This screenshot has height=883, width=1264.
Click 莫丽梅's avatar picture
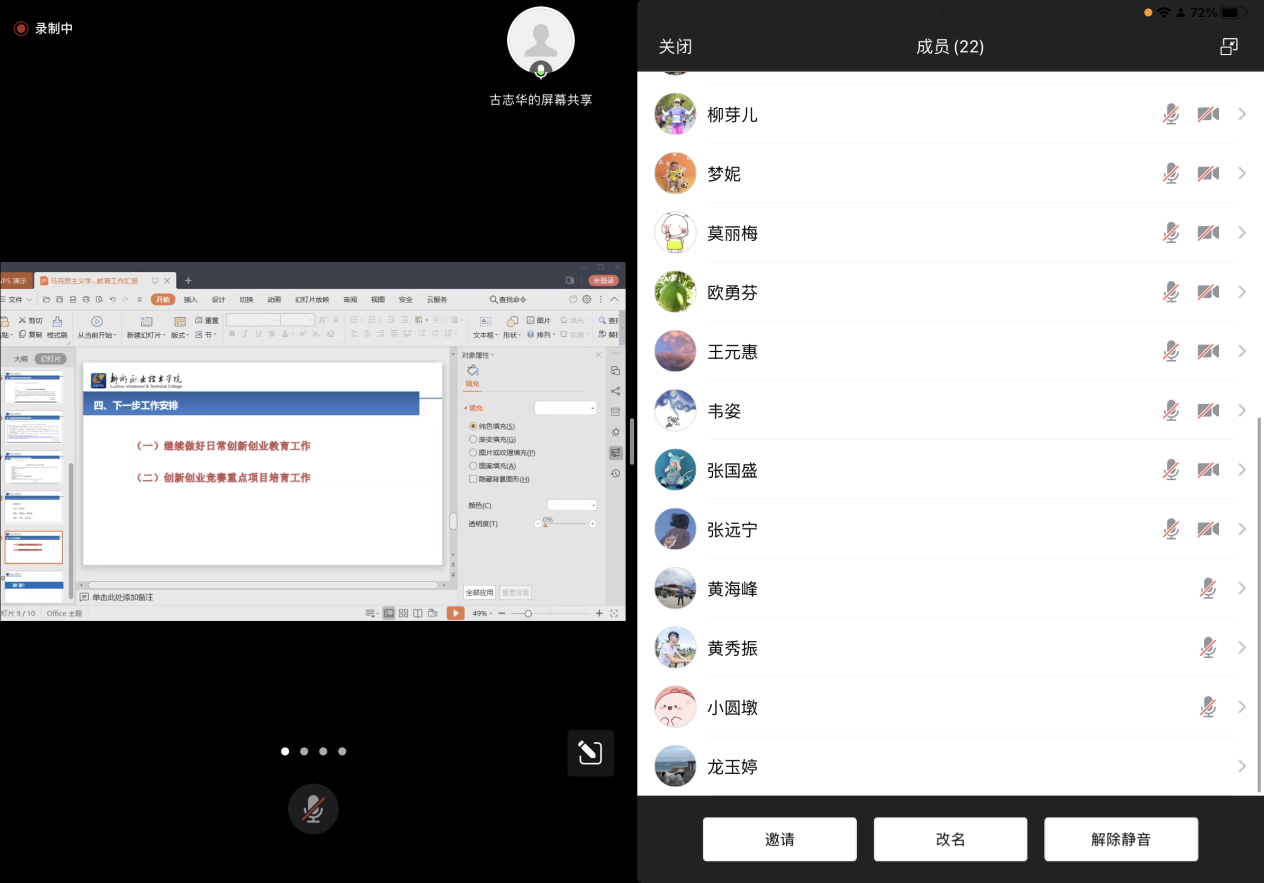point(675,233)
